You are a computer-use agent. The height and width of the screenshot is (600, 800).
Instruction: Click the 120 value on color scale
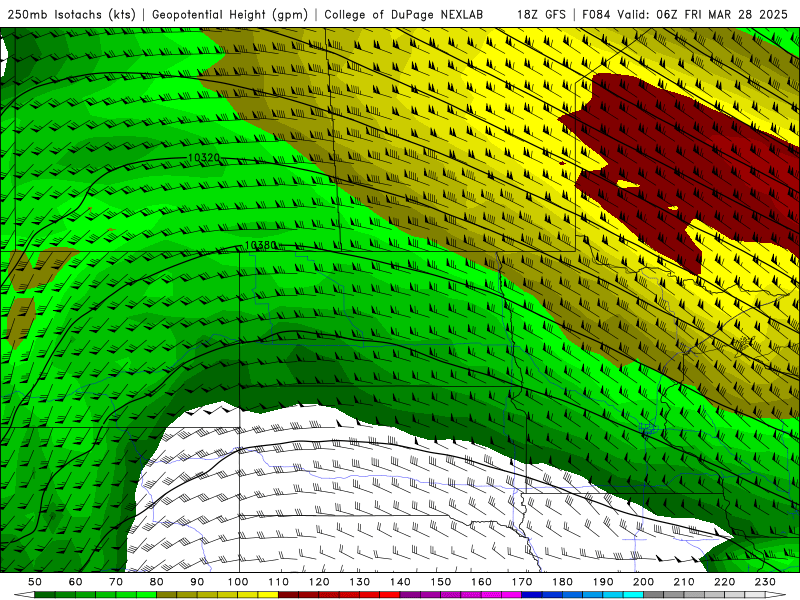[x=319, y=582]
